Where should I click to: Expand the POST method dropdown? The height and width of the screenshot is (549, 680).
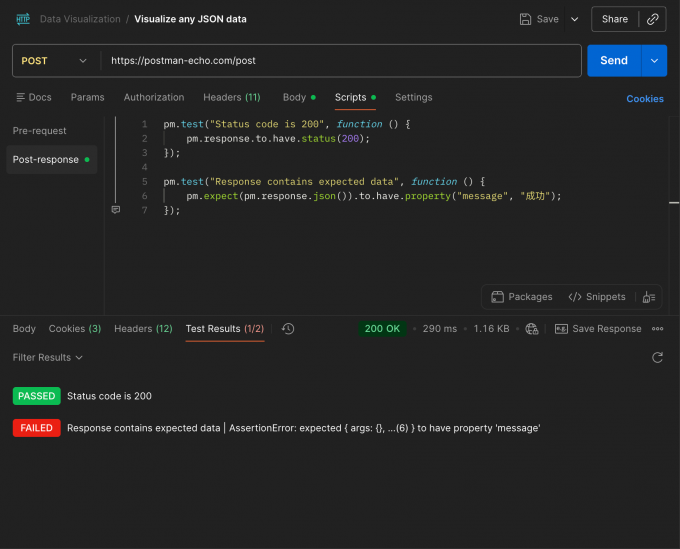click(54, 61)
